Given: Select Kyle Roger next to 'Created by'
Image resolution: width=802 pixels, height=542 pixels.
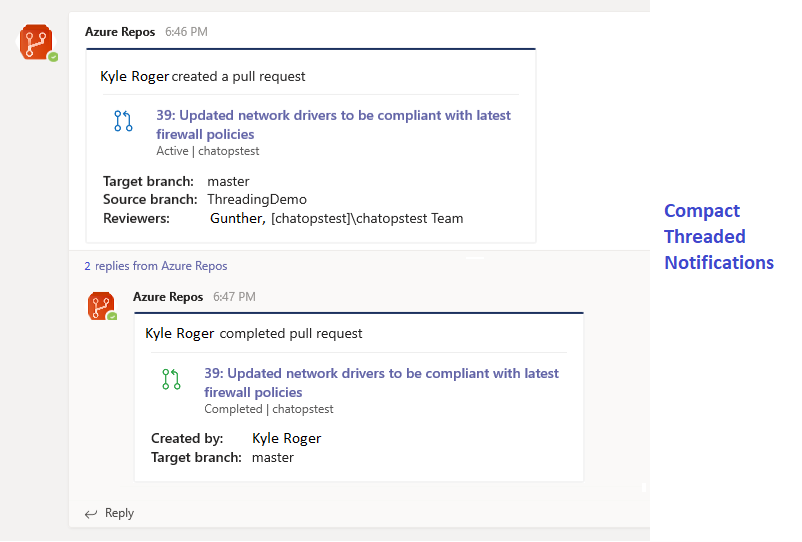Looking at the screenshot, I should point(286,438).
